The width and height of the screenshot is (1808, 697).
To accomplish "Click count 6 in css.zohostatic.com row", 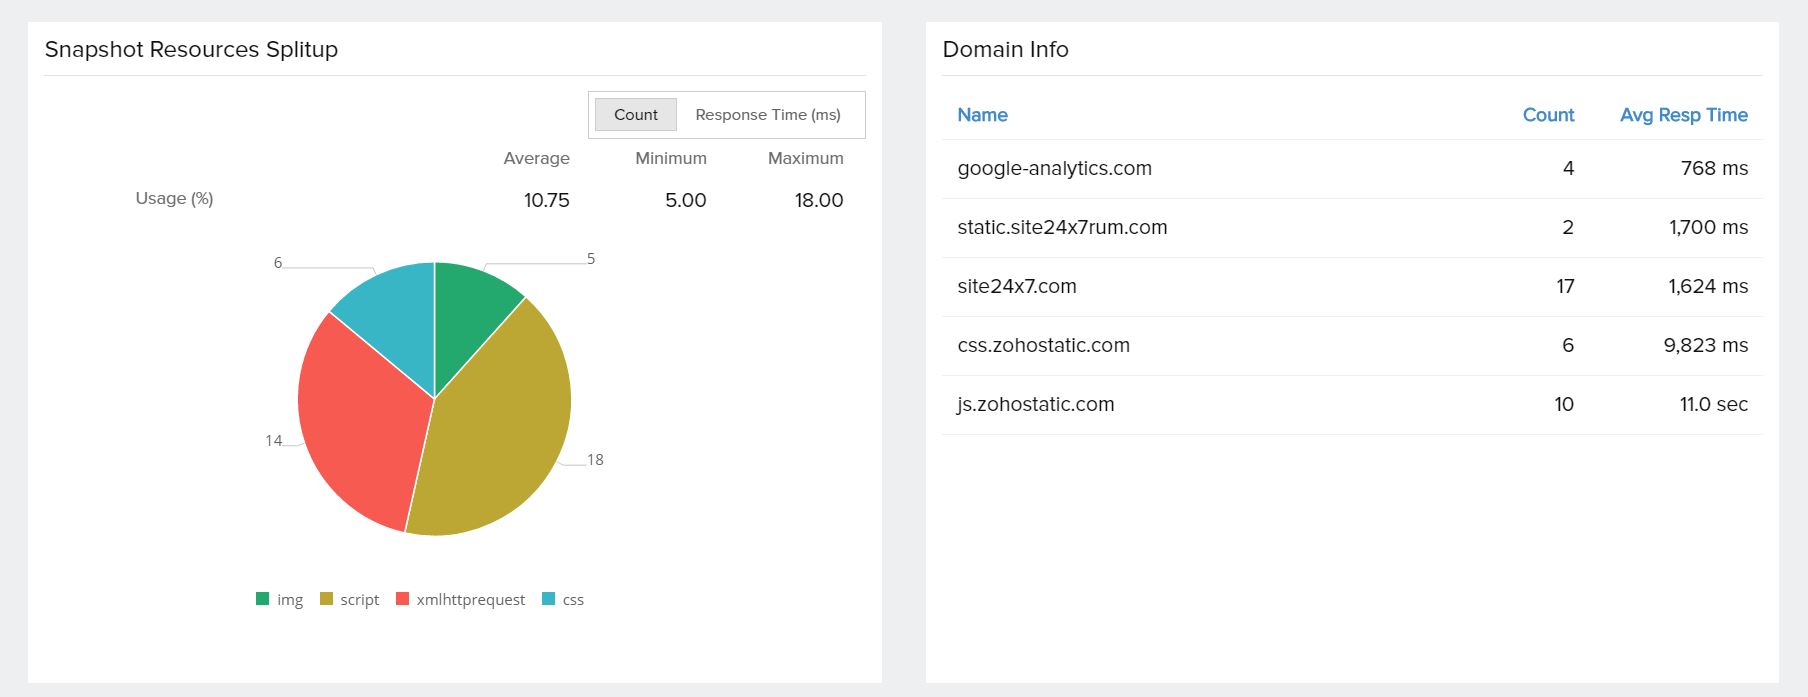I will pyautogui.click(x=1568, y=346).
